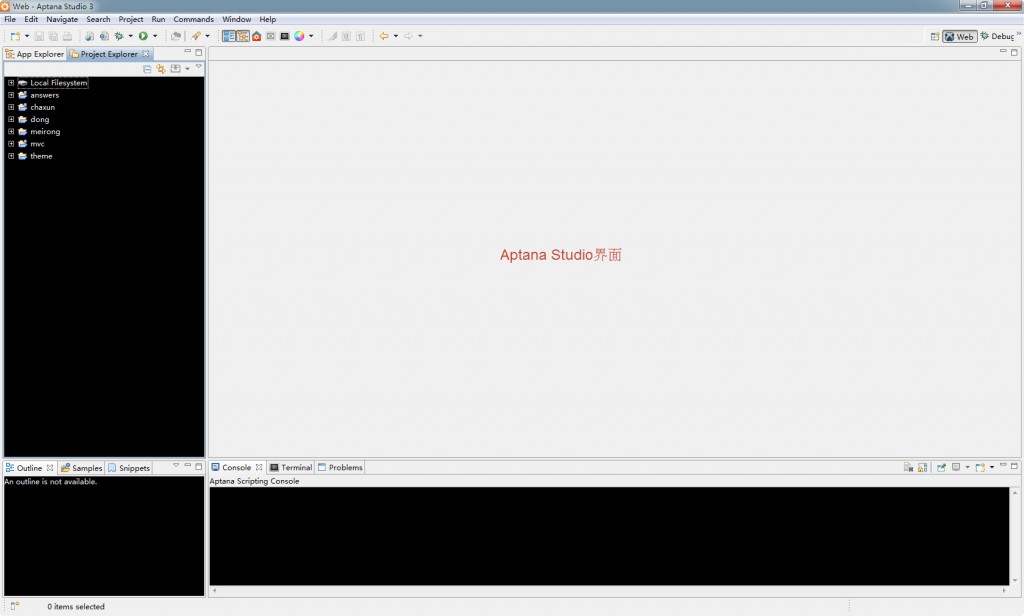Open the Run button dropdown arrow
Image resolution: width=1024 pixels, height=616 pixels.
pos(155,36)
